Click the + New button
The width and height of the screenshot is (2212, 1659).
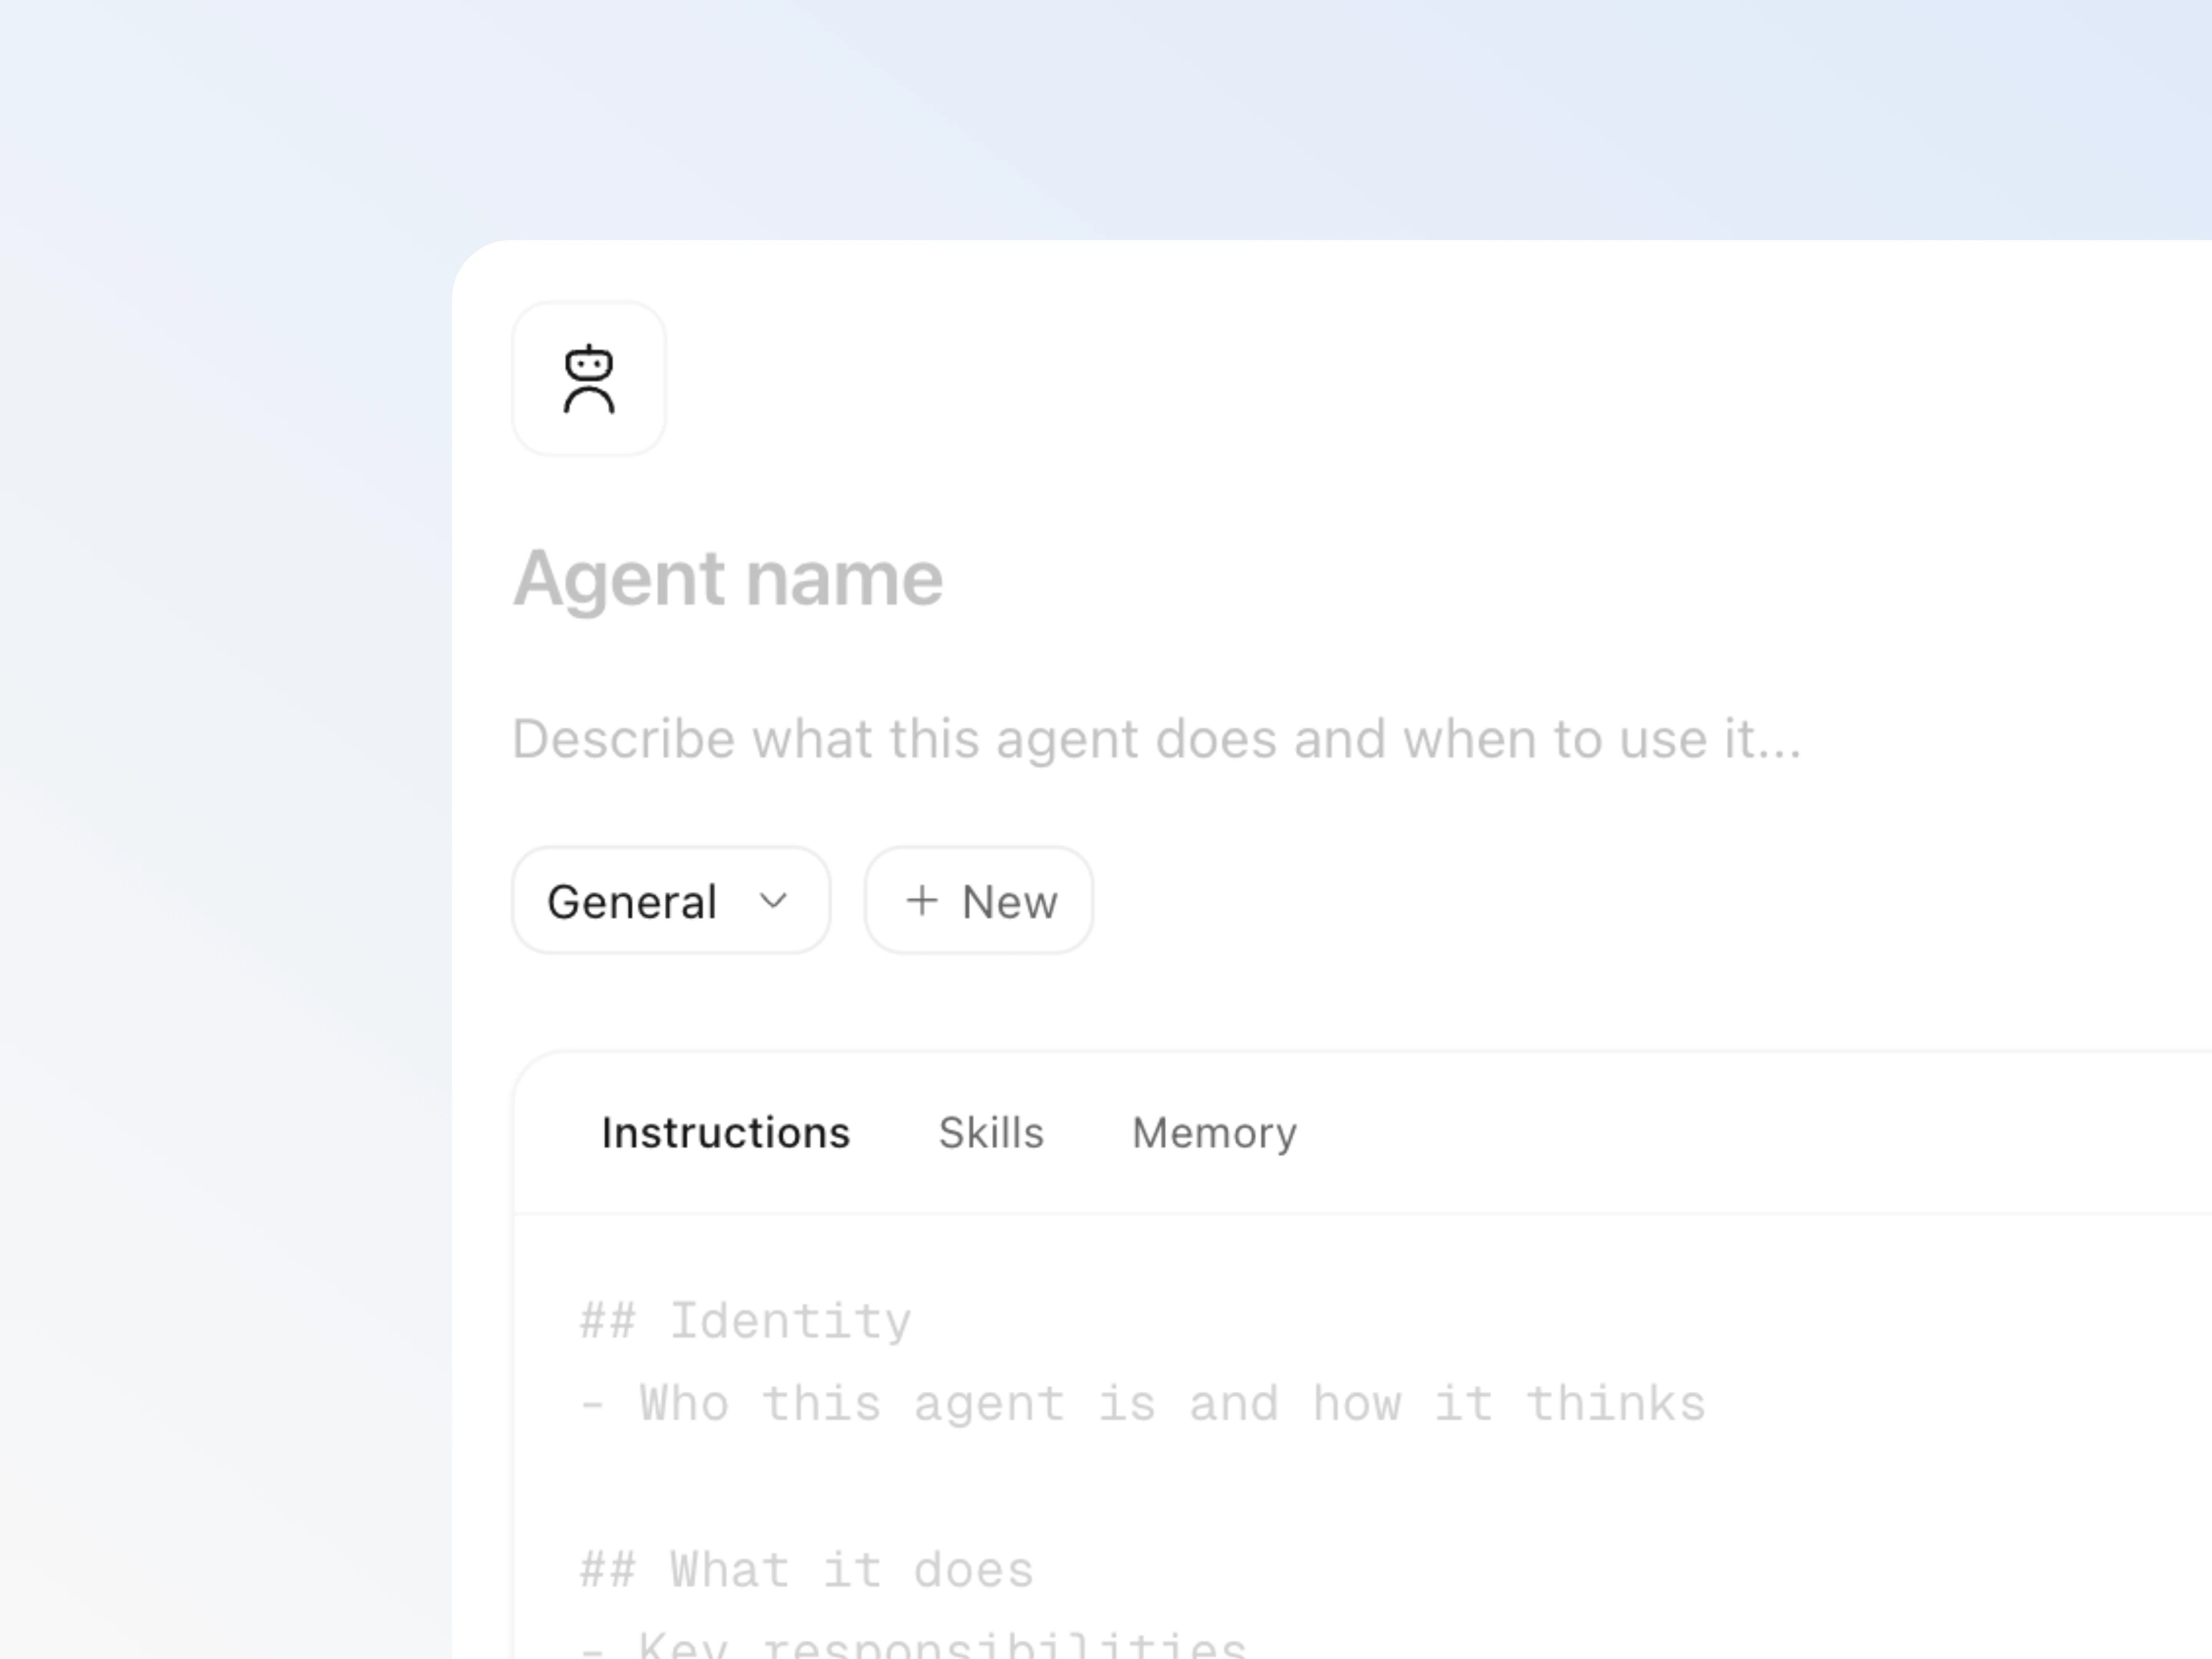click(x=979, y=901)
